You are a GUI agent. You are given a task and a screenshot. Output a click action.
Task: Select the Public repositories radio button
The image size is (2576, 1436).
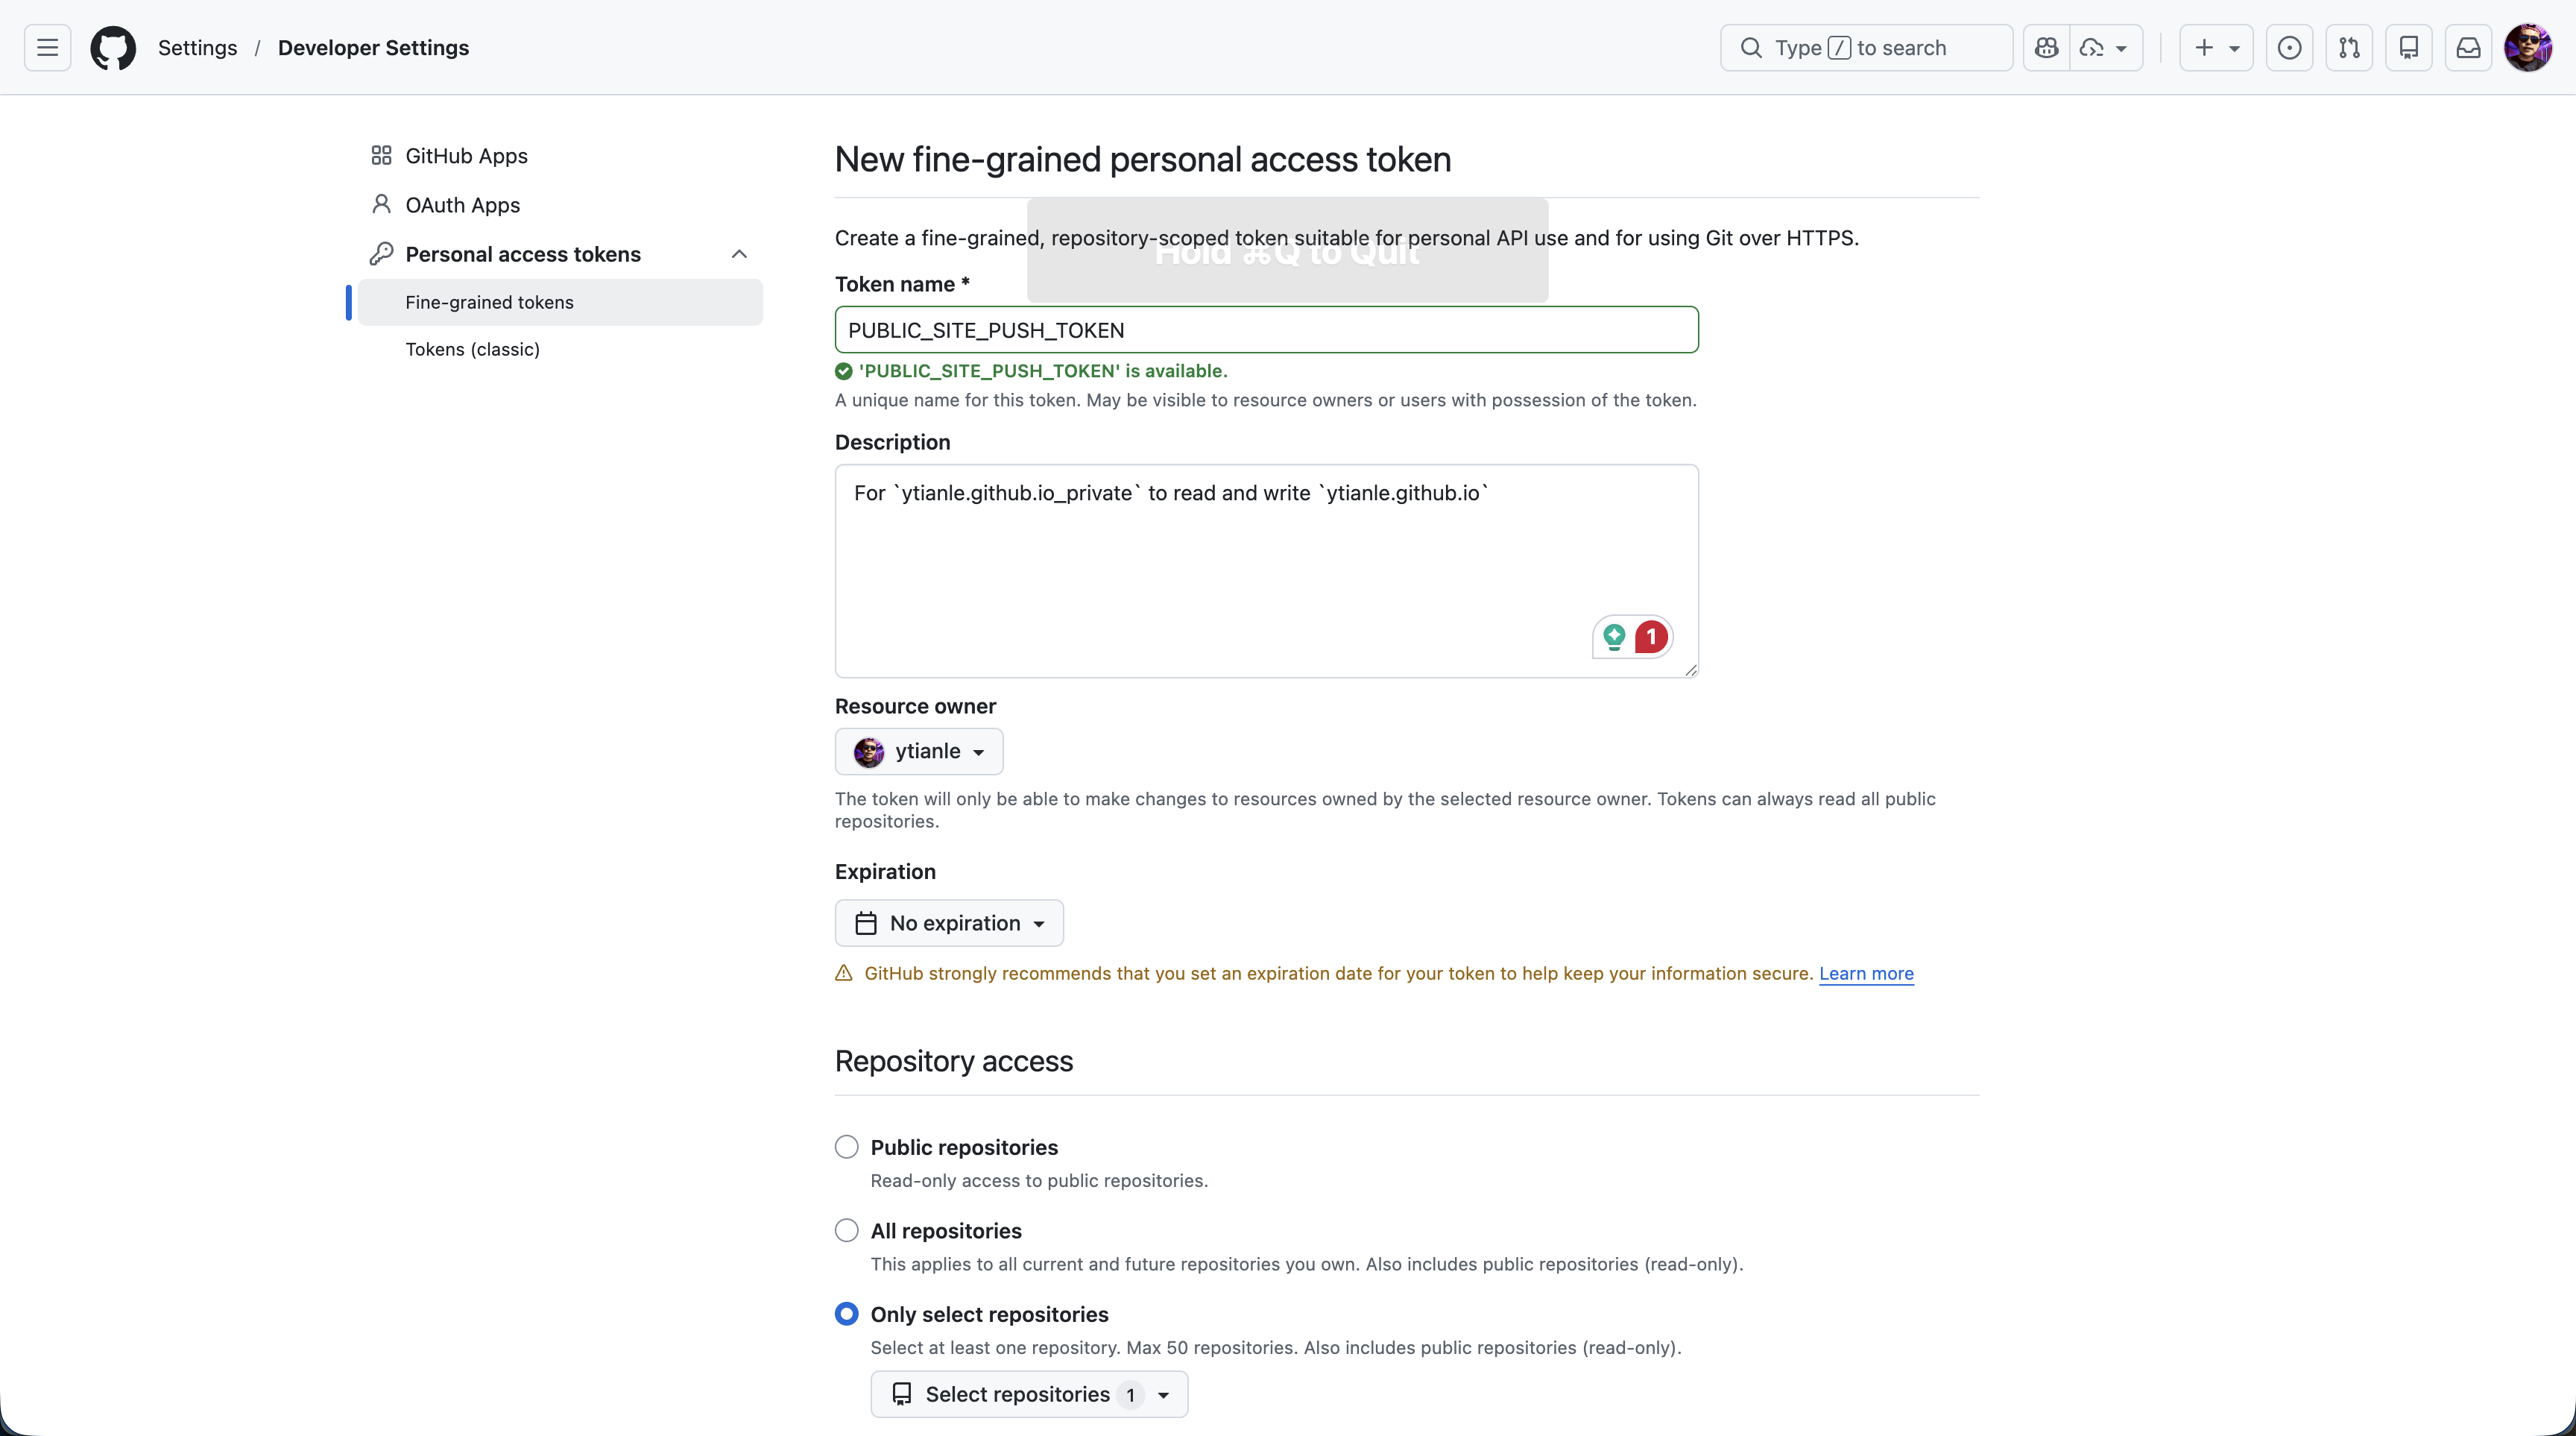pos(847,1147)
